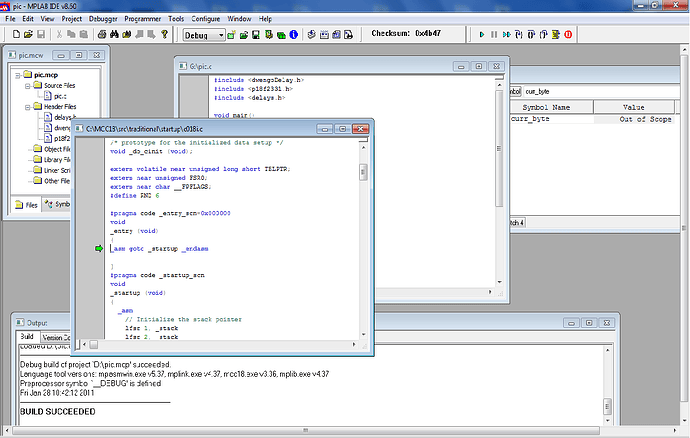Collapse the Header Files folder node

[x=28, y=107]
